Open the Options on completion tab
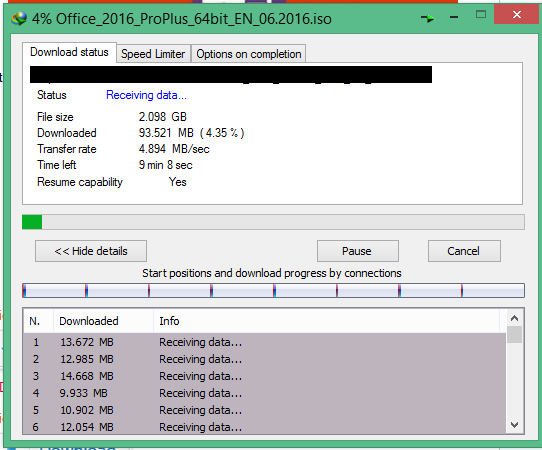Image resolution: width=542 pixels, height=450 pixels. point(249,54)
